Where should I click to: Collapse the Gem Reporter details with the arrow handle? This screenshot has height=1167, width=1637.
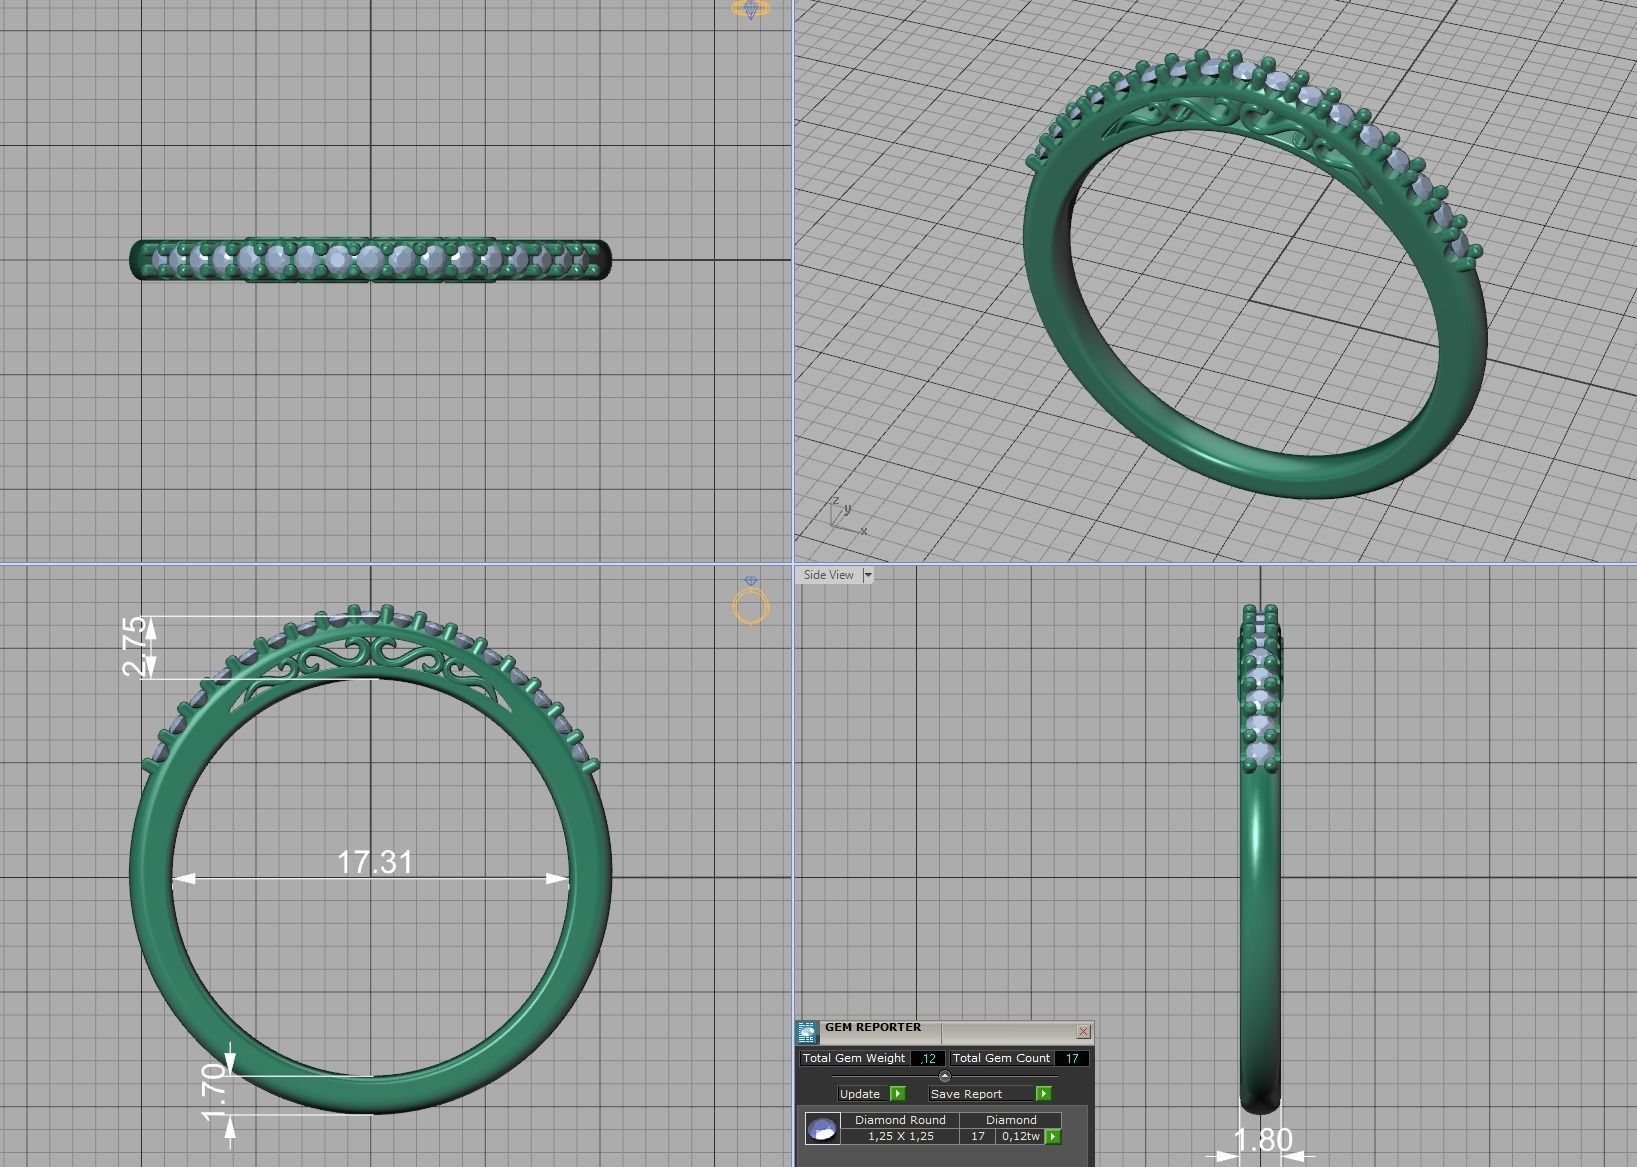point(944,1076)
